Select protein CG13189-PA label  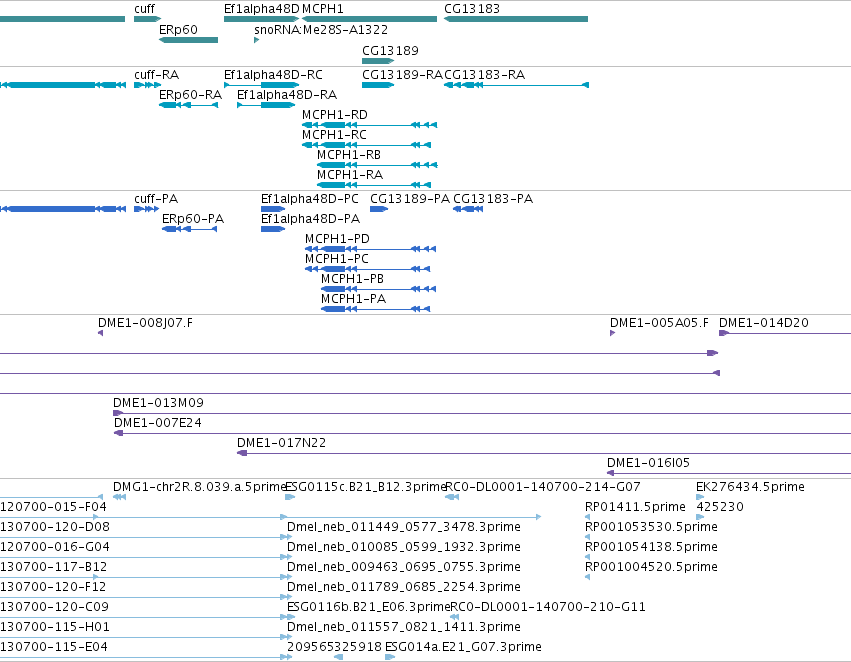pyautogui.click(x=410, y=199)
